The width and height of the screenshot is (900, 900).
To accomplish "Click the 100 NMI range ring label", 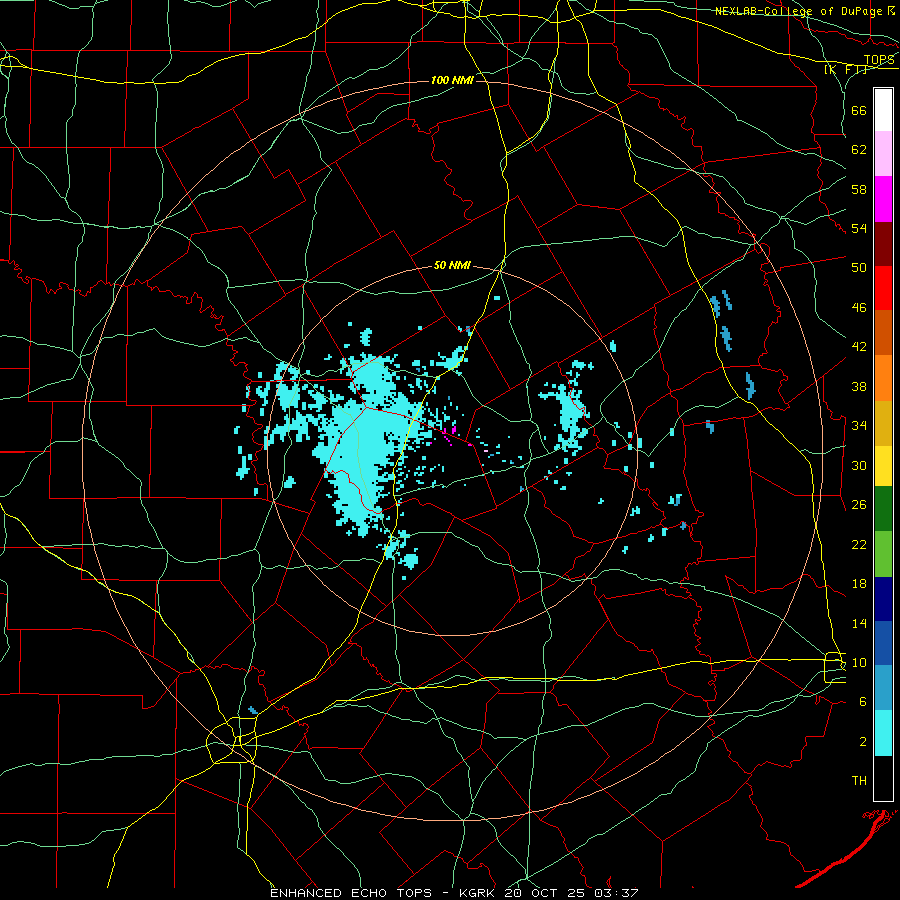I will (x=452, y=80).
